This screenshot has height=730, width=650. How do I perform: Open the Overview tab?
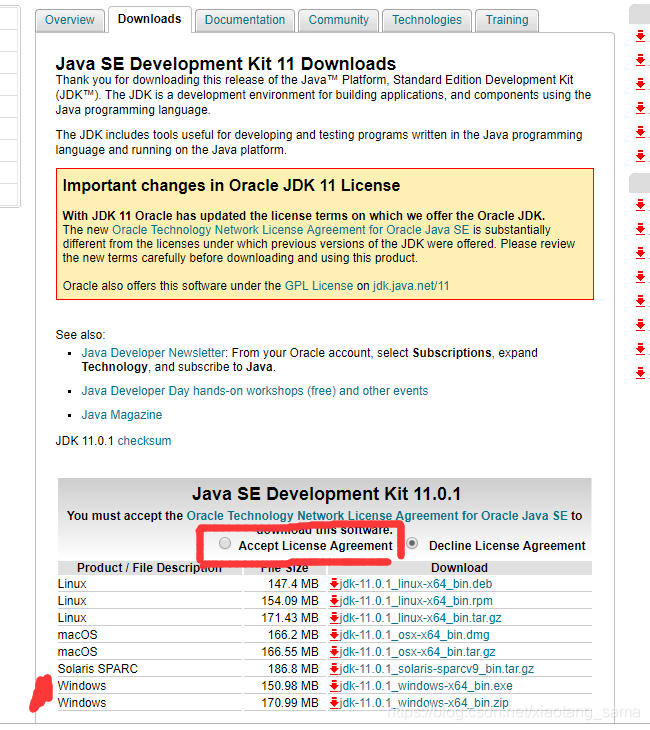(x=70, y=20)
